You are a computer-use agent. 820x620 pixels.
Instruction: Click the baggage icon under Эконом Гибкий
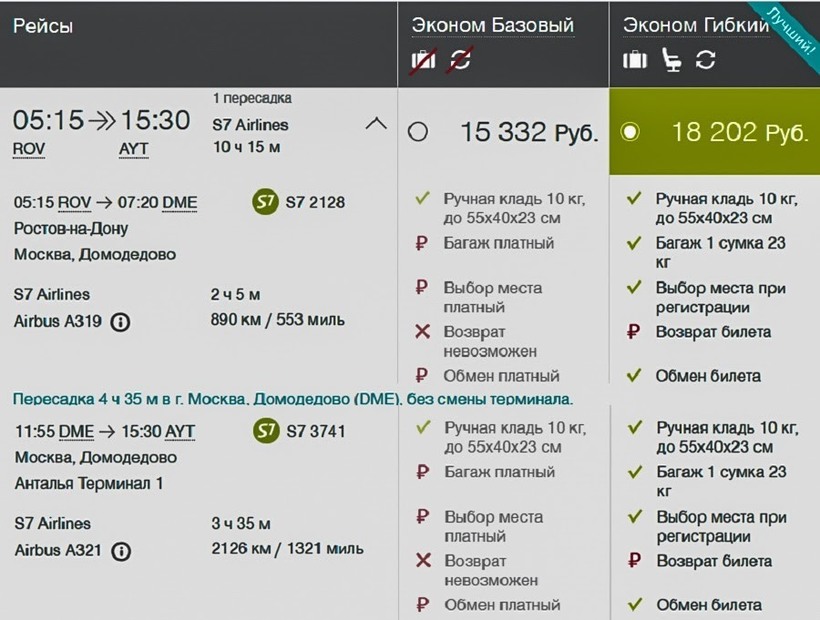pos(635,60)
